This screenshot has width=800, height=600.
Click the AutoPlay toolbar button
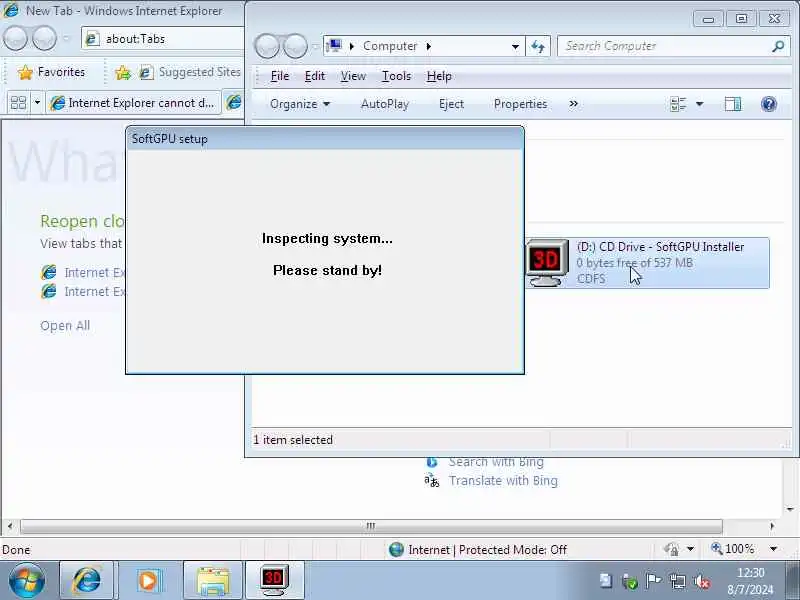(385, 104)
